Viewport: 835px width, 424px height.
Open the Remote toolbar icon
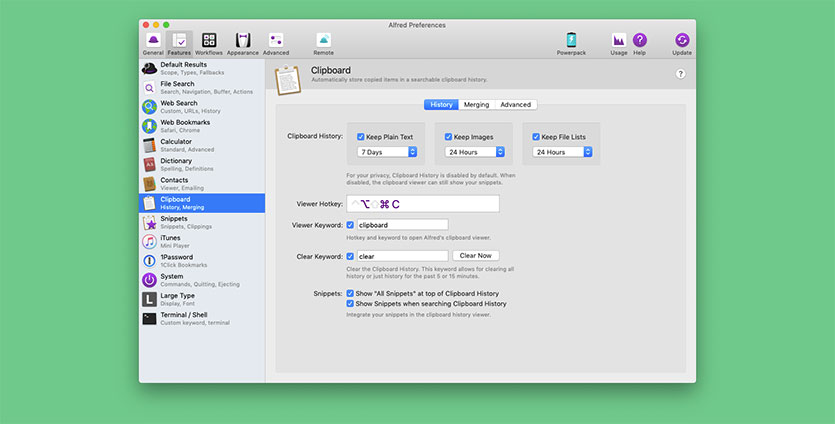pos(323,42)
